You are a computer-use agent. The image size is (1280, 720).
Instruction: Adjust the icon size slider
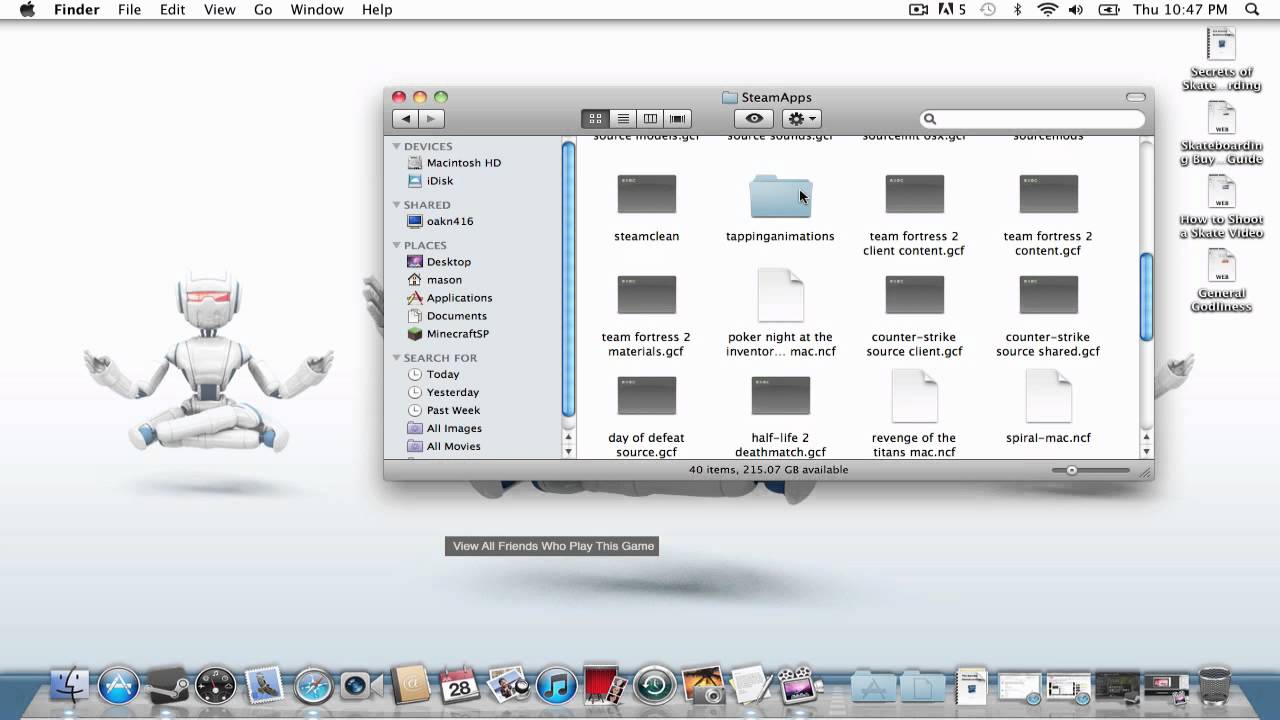(x=1072, y=470)
